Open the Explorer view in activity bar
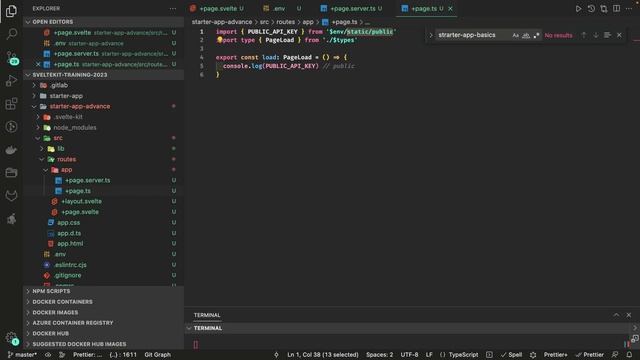This screenshot has height=360, width=640. 11,11
